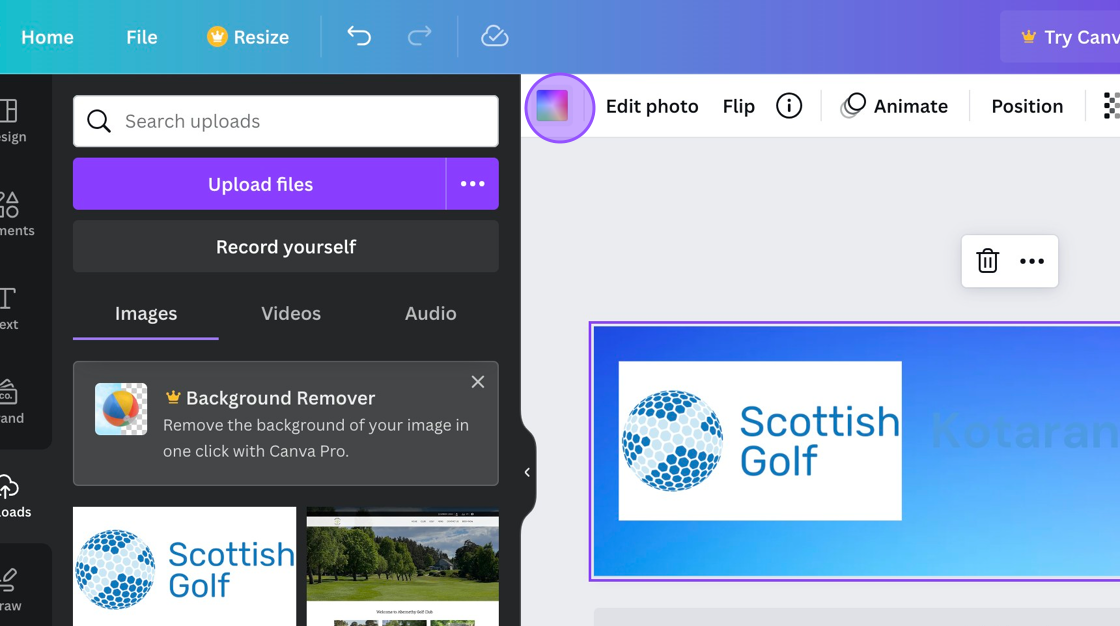Collapse the side panel arrow
1120x626 pixels.
coord(527,472)
